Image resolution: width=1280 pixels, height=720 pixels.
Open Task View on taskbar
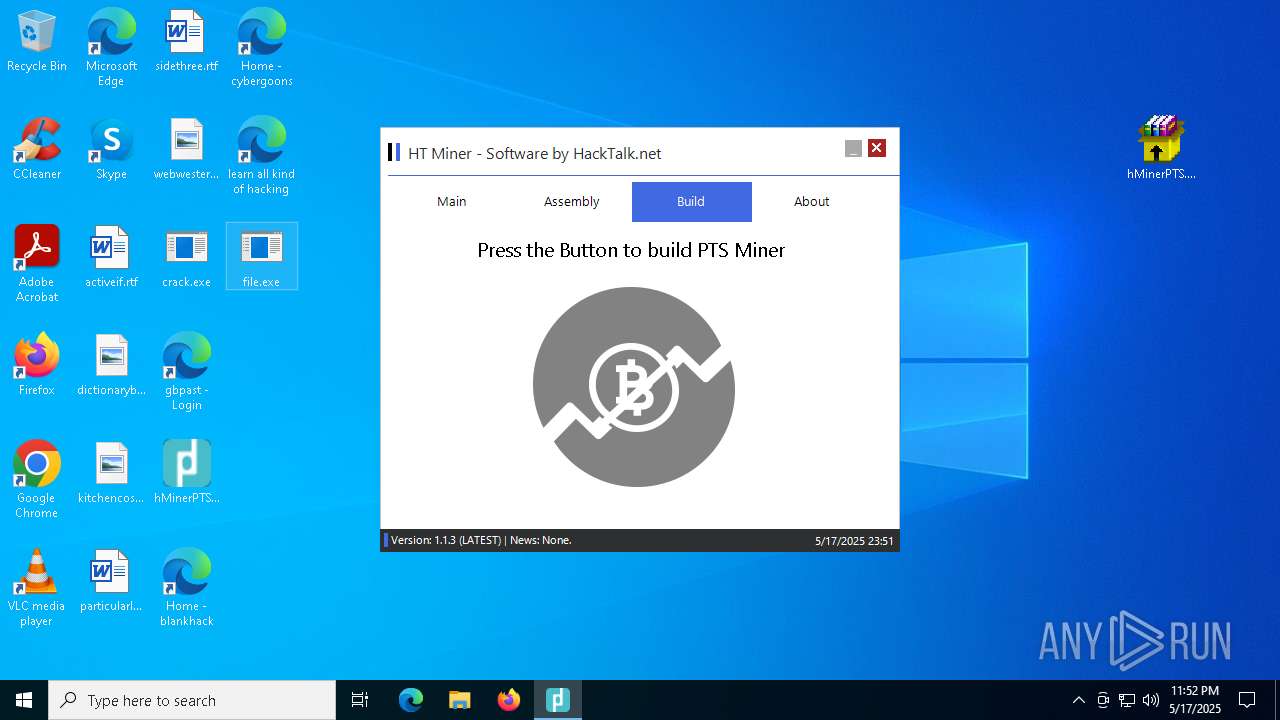pos(360,700)
